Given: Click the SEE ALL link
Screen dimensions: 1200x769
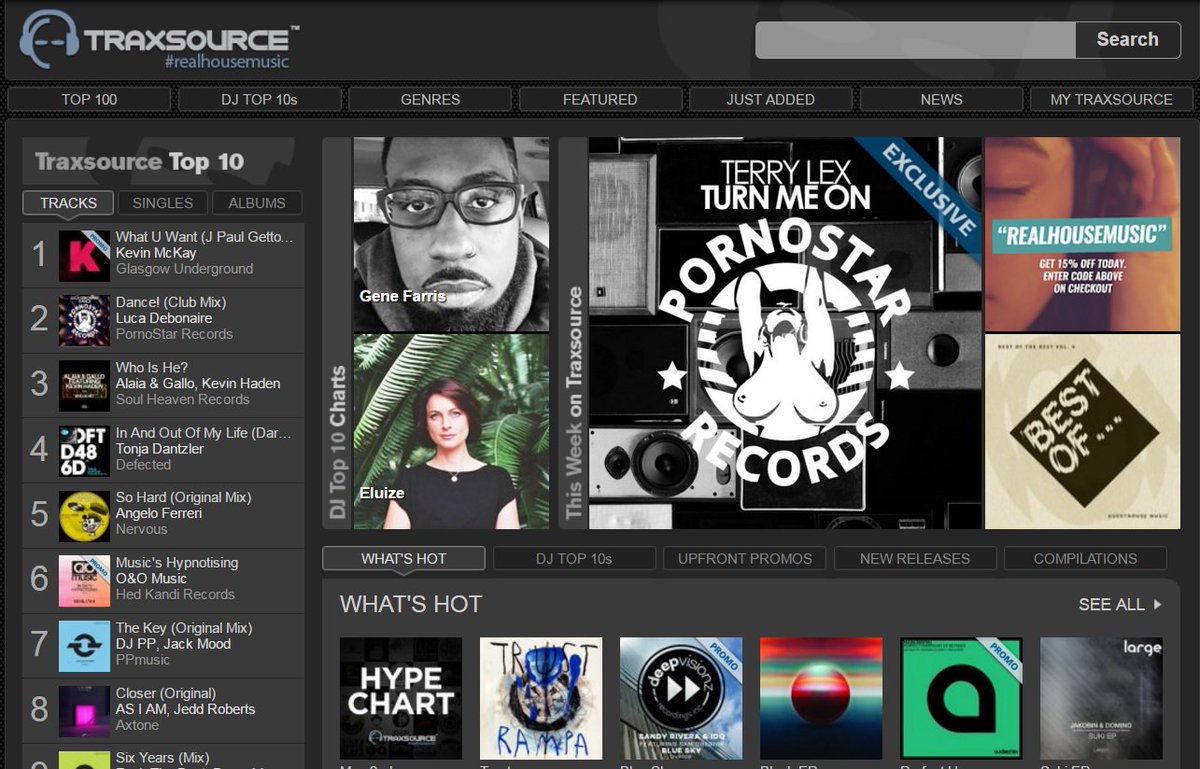Looking at the screenshot, I should (1112, 605).
